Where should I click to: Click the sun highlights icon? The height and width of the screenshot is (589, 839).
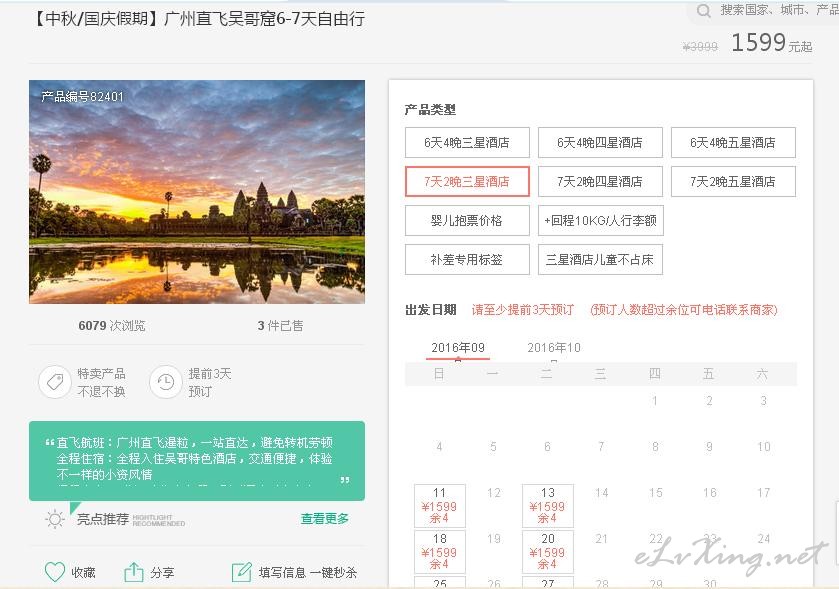[55, 519]
